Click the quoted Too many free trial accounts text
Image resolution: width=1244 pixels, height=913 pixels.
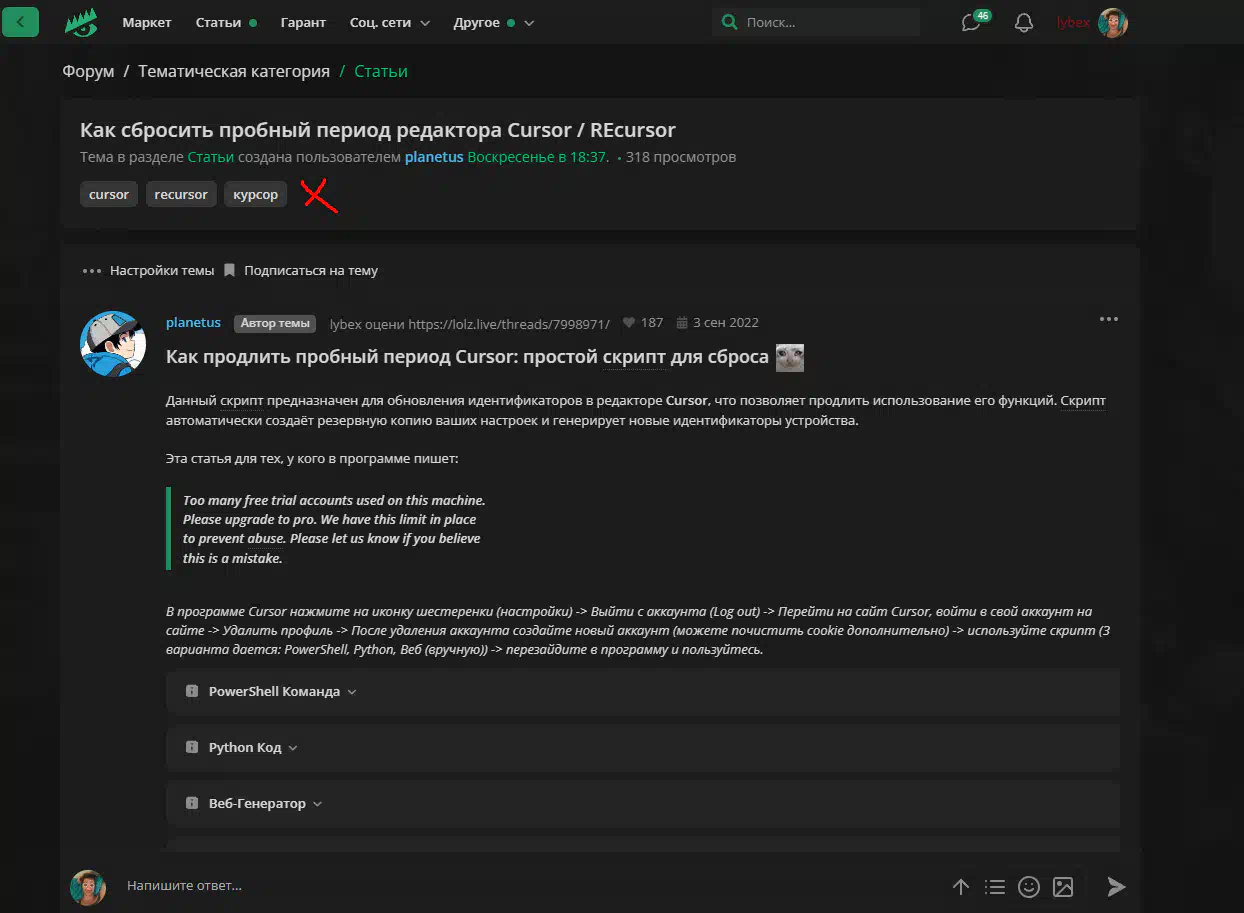(x=334, y=529)
